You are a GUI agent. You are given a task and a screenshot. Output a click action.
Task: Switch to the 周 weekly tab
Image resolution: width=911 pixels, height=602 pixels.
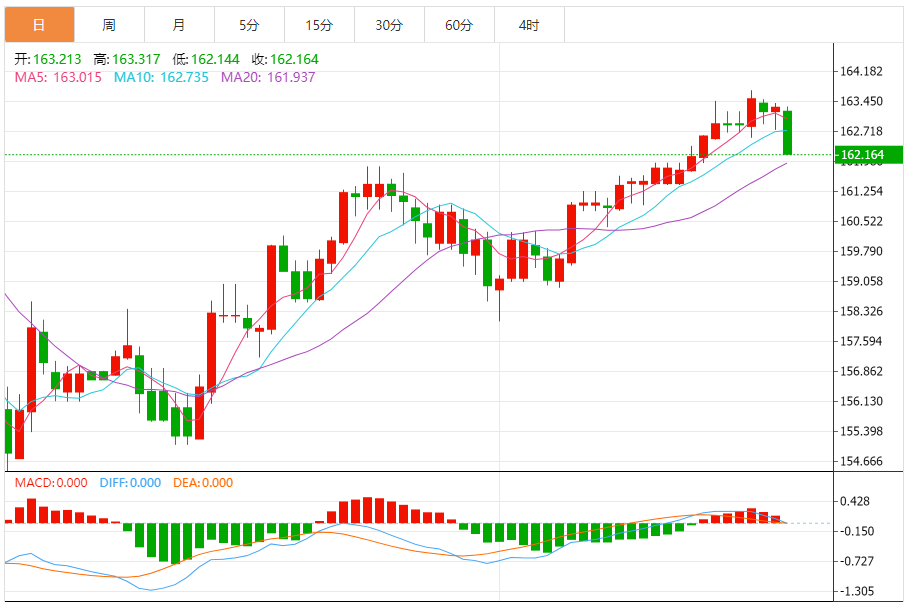click(x=109, y=25)
